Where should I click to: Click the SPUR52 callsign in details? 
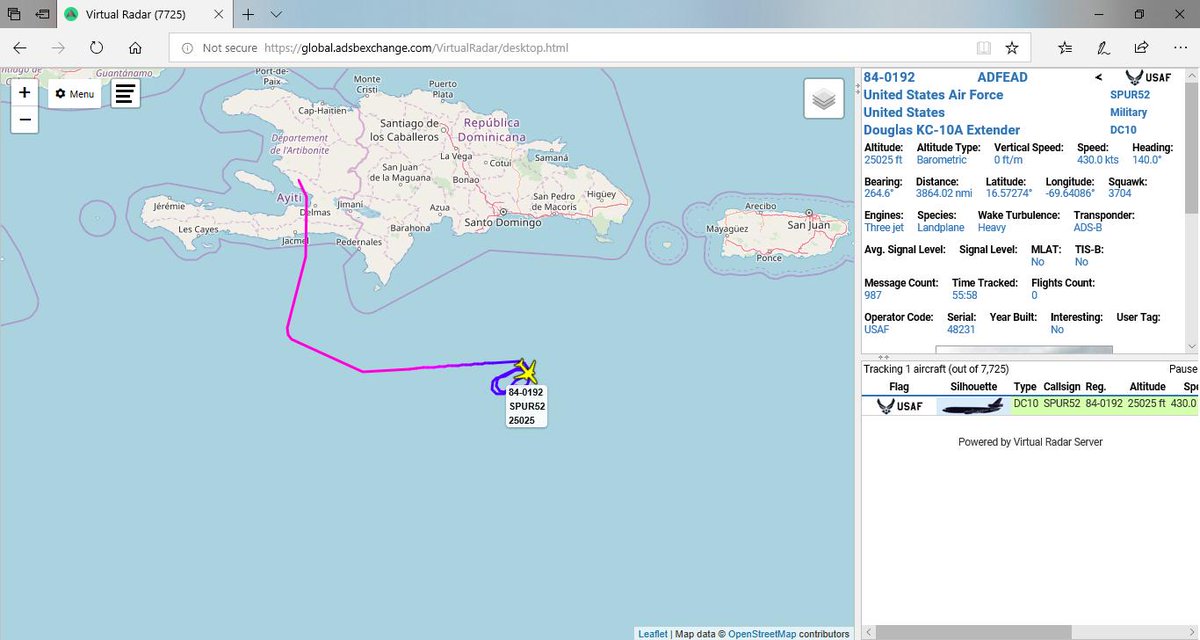pos(1128,95)
